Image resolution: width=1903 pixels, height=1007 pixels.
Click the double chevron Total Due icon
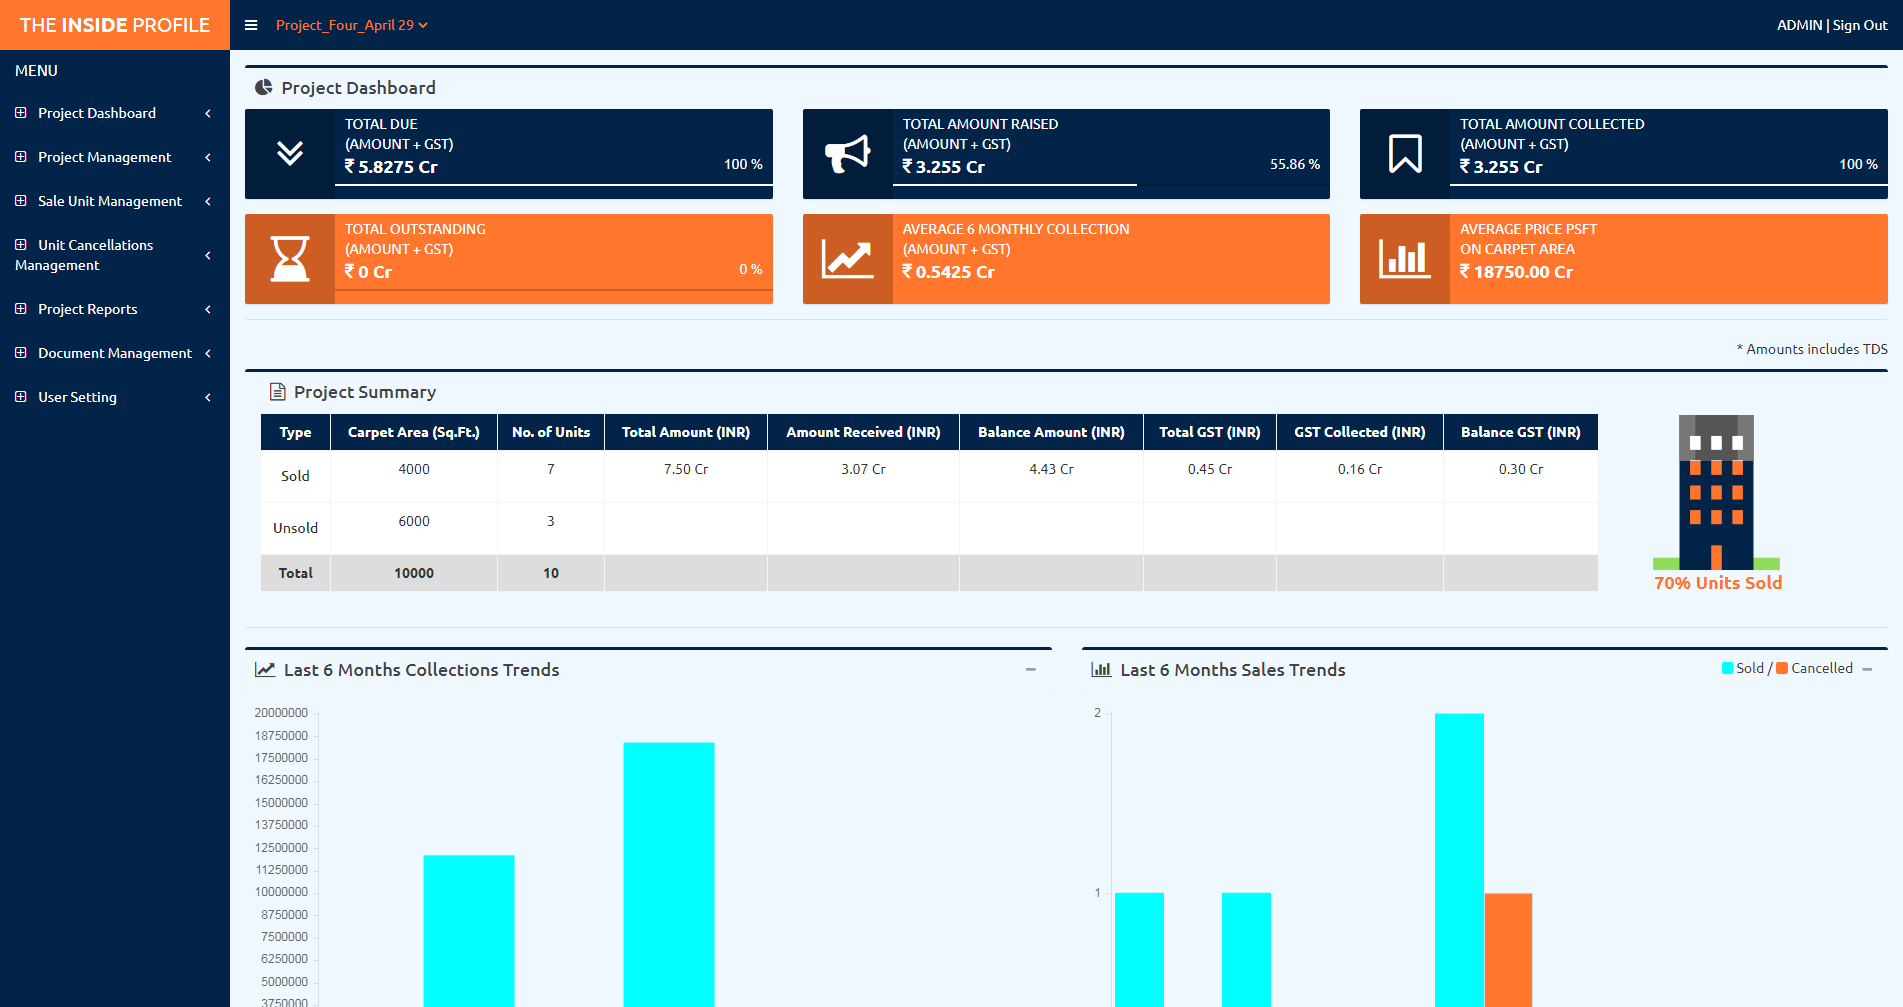click(290, 153)
